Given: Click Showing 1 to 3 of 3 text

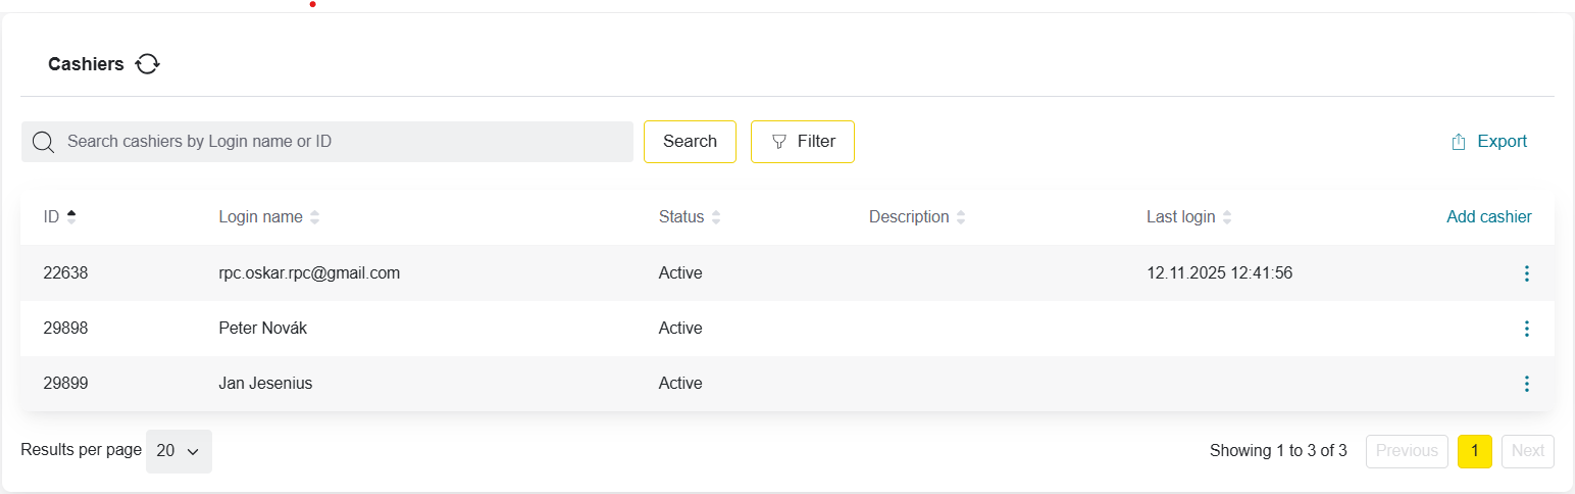Looking at the screenshot, I should 1278,451.
